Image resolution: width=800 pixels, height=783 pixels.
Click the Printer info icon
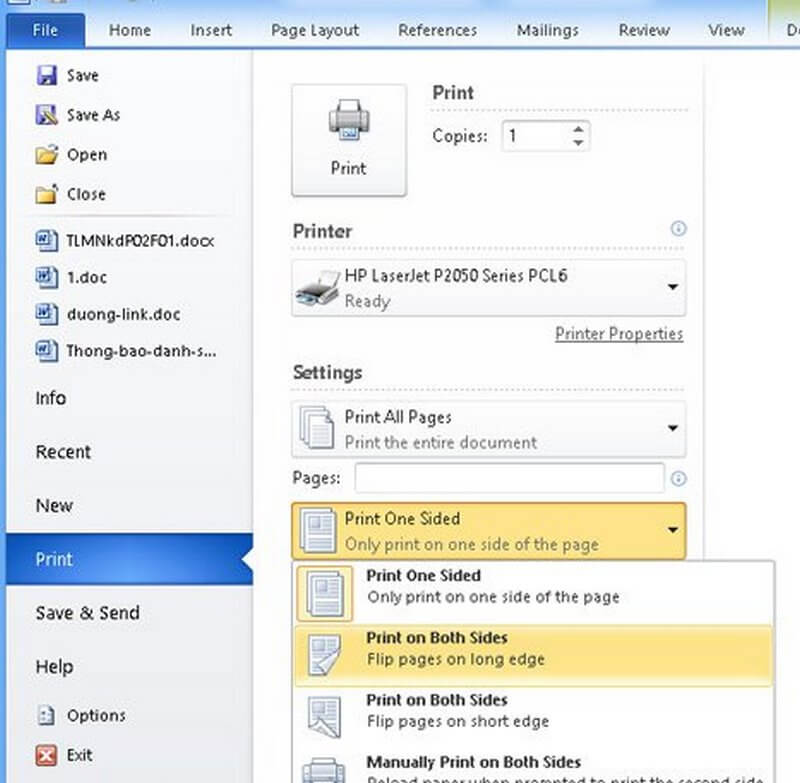point(678,230)
